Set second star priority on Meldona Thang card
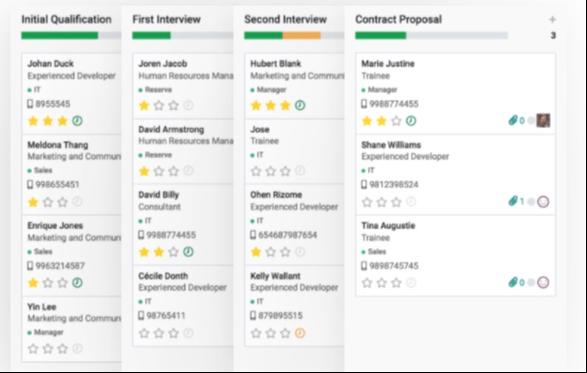Viewport: 587px width, 373px height. (x=48, y=202)
